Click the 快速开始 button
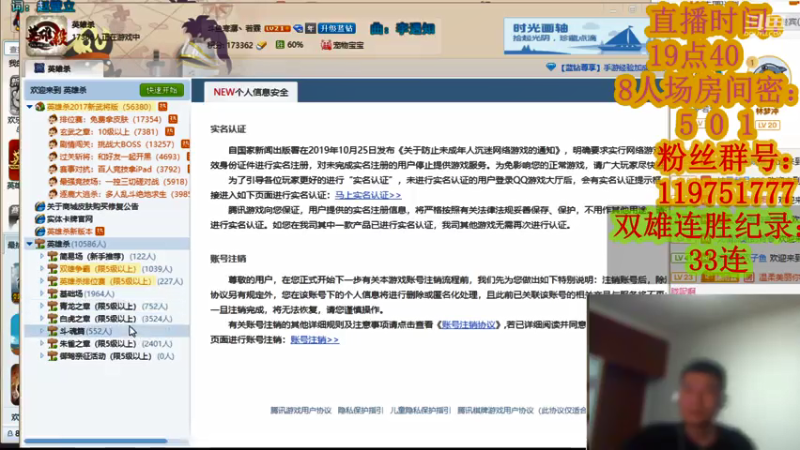The width and height of the screenshot is (800, 450). coord(162,90)
